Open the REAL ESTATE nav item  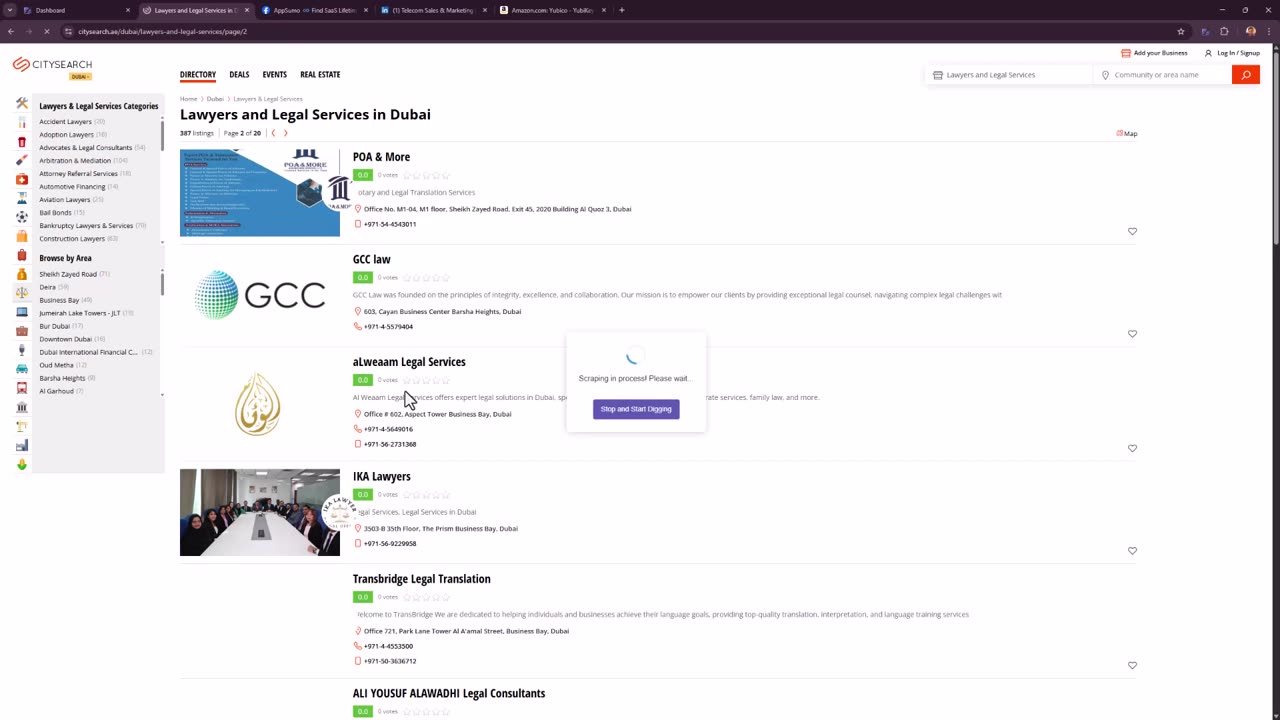(320, 74)
